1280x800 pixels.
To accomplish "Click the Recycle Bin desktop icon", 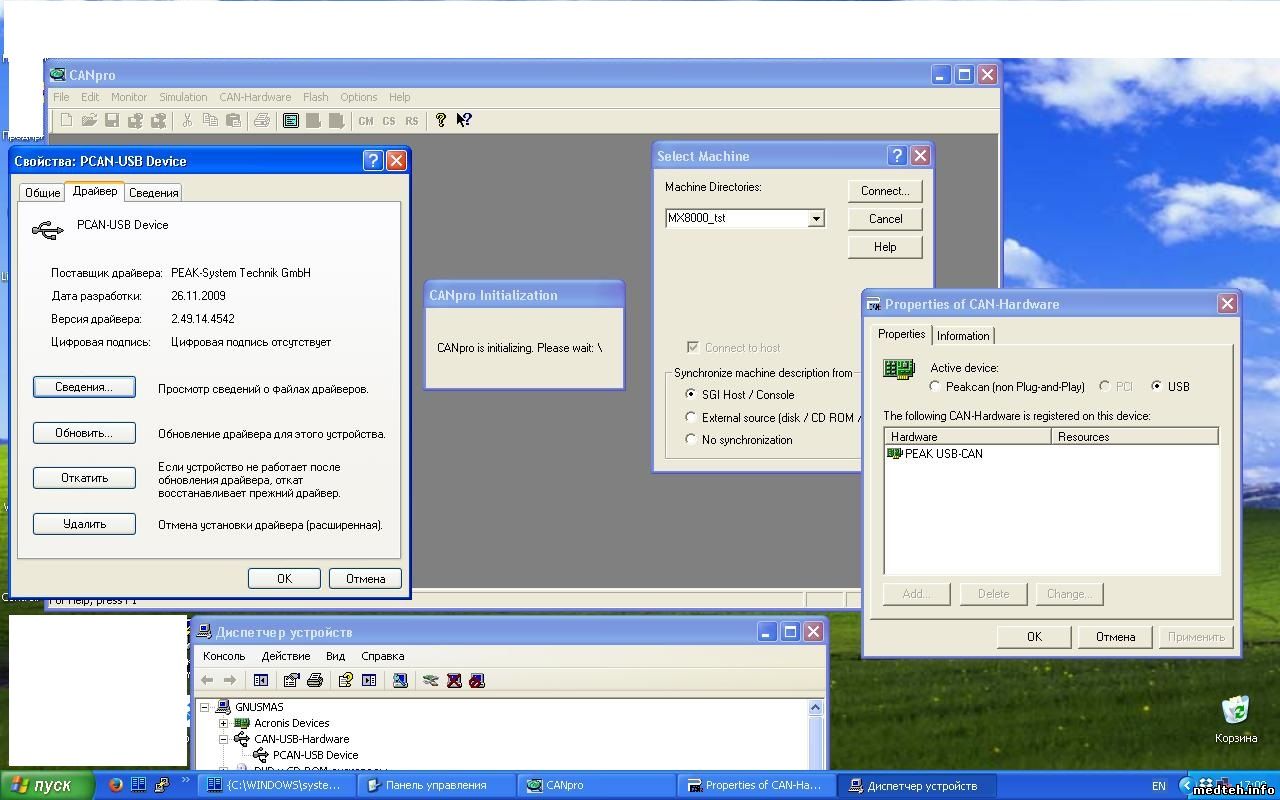I will click(1236, 712).
